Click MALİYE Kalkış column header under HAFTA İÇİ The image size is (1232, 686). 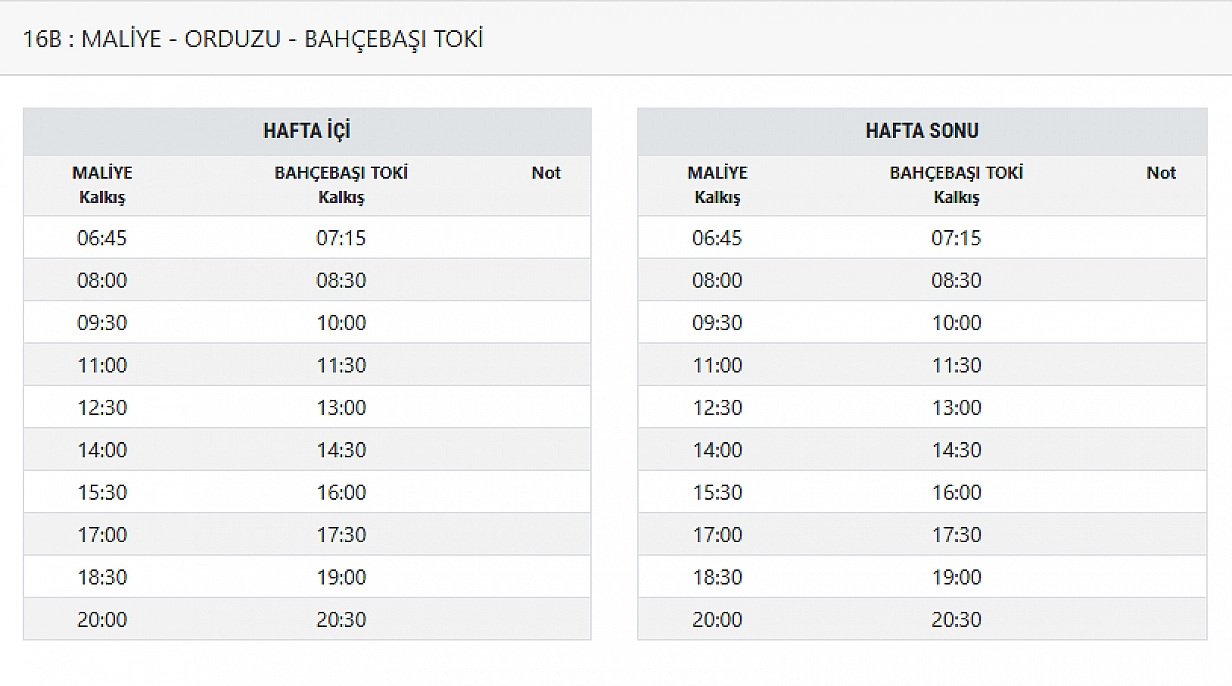pos(102,185)
